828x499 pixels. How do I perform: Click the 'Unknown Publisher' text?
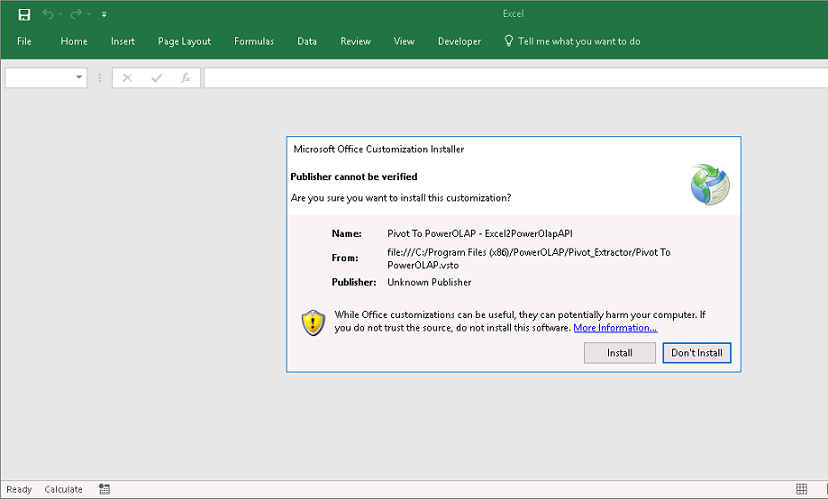click(x=429, y=283)
